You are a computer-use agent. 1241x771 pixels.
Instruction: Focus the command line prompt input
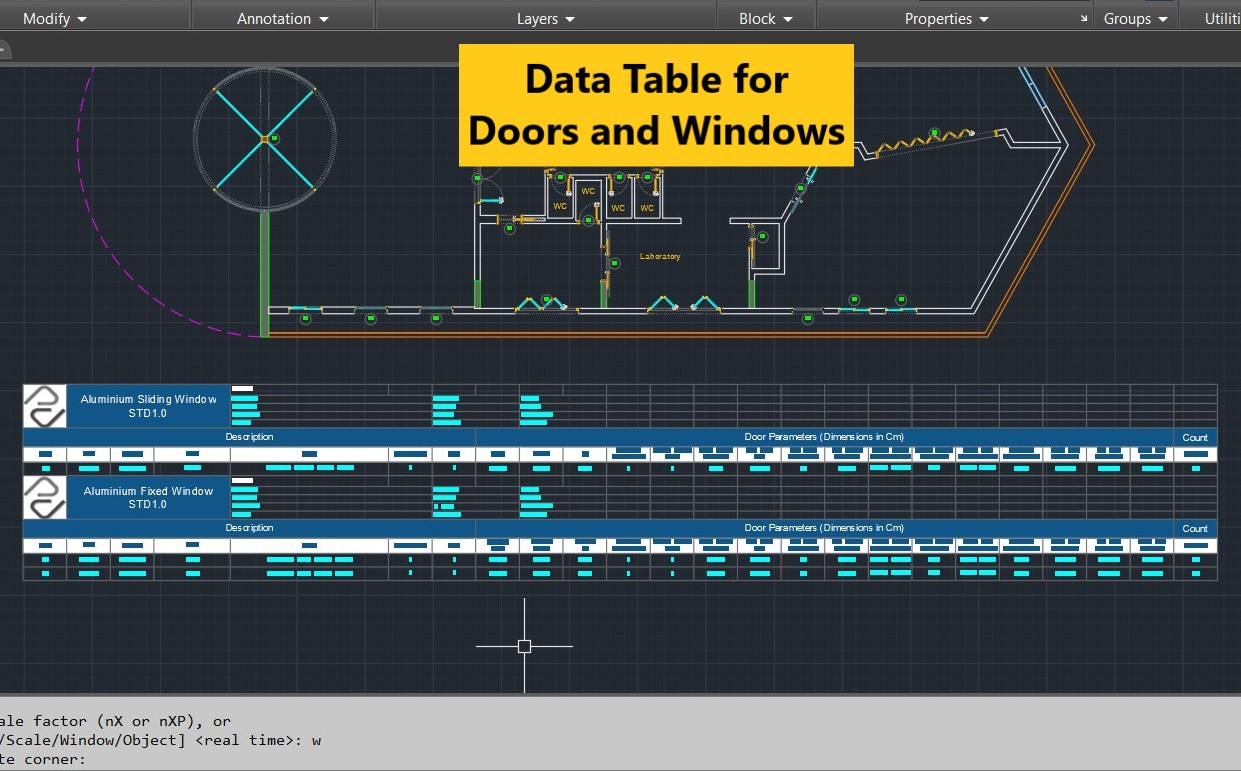point(620,759)
